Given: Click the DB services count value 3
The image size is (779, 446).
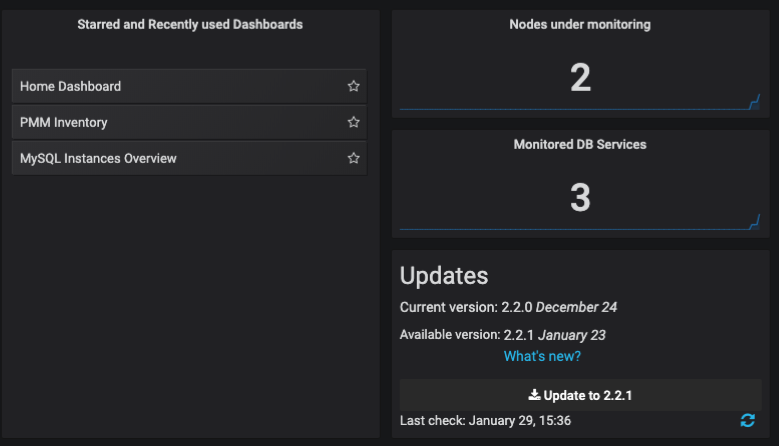Looking at the screenshot, I should 580,197.
